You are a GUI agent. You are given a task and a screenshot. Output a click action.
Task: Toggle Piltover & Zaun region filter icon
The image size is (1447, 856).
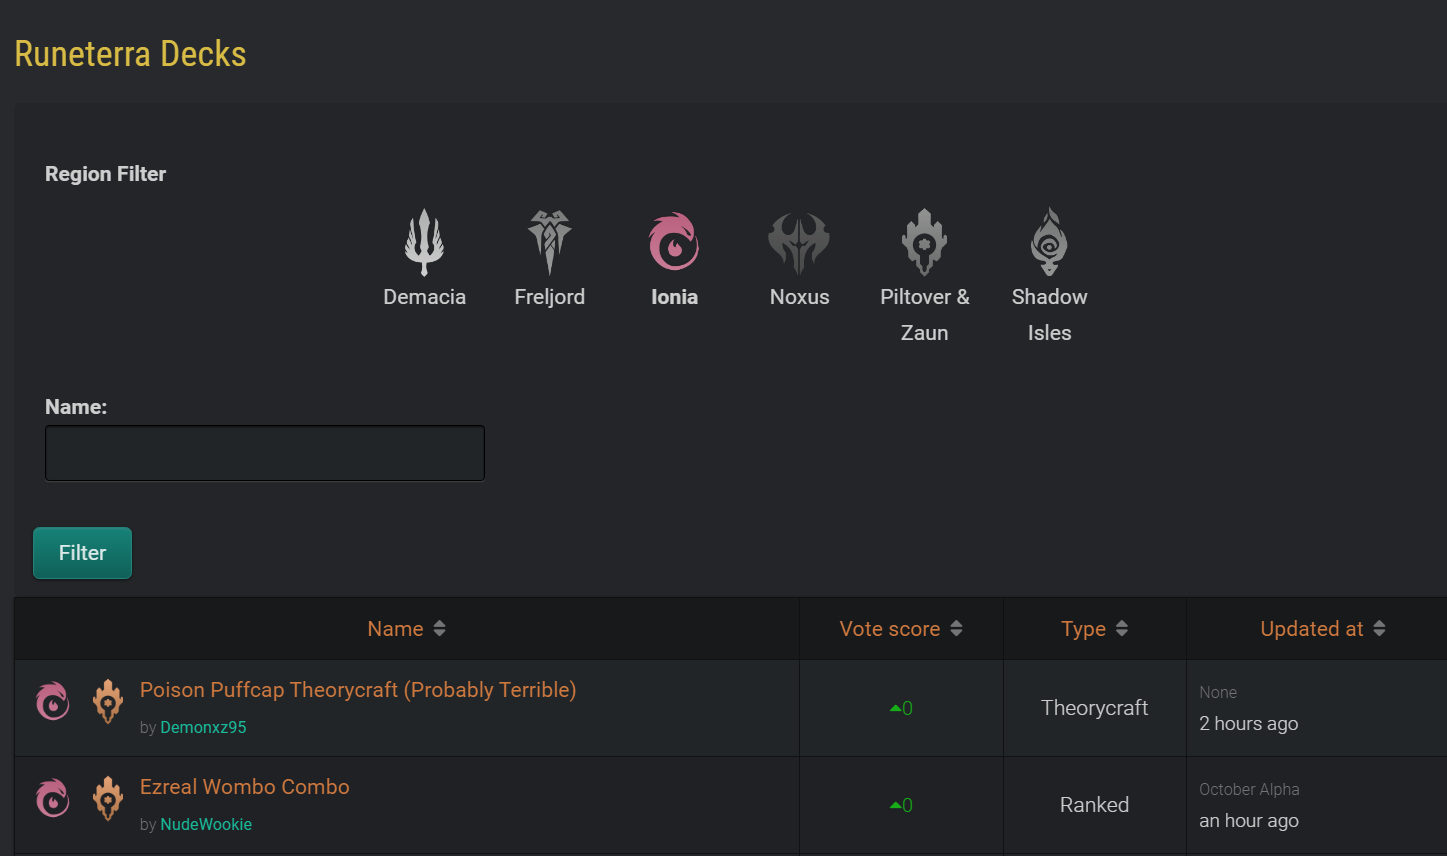[x=924, y=242]
